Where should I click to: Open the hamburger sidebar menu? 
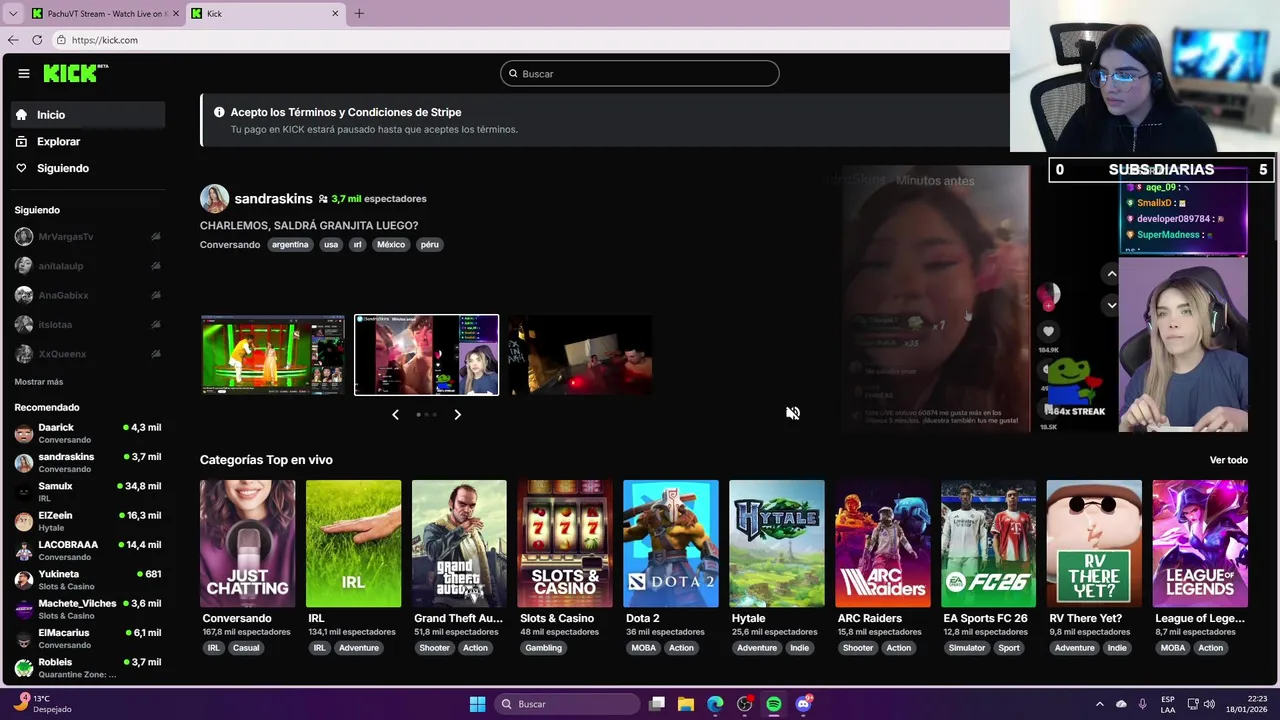(23, 73)
